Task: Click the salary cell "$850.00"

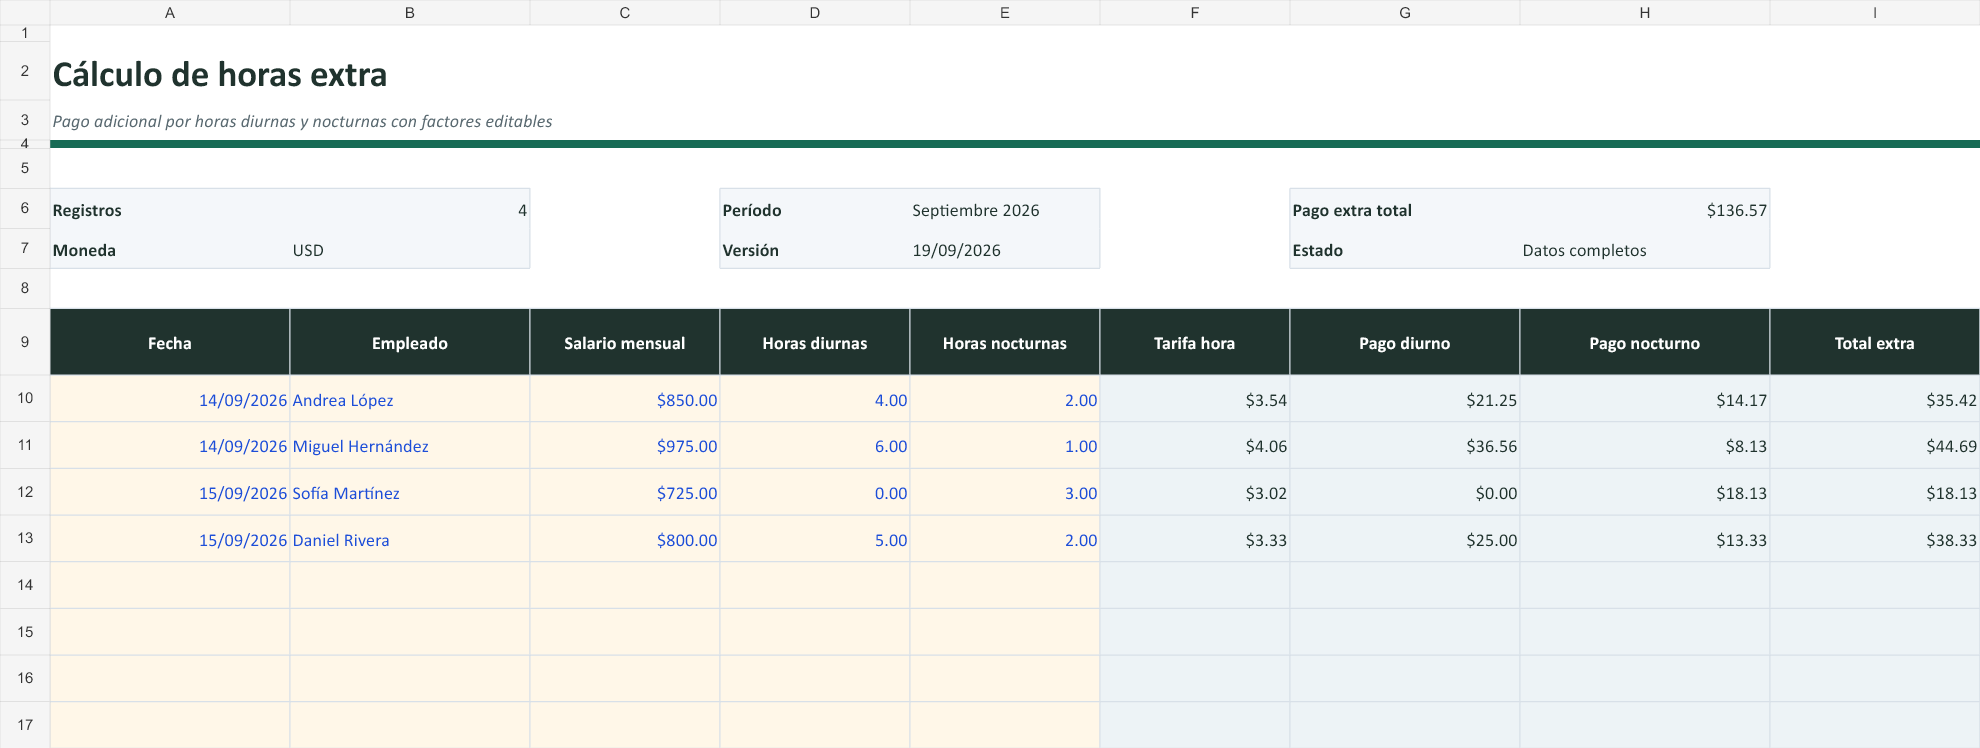Action: pos(625,399)
